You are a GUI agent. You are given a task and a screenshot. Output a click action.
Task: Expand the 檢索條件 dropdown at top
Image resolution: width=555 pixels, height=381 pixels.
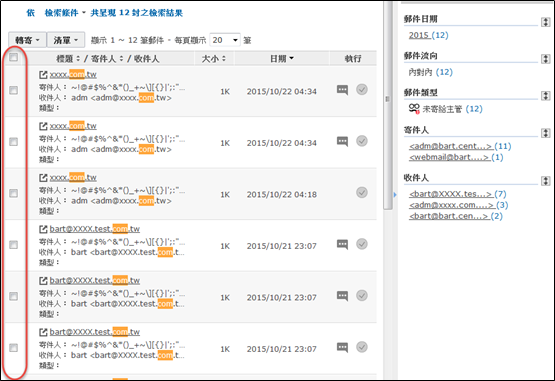65,13
